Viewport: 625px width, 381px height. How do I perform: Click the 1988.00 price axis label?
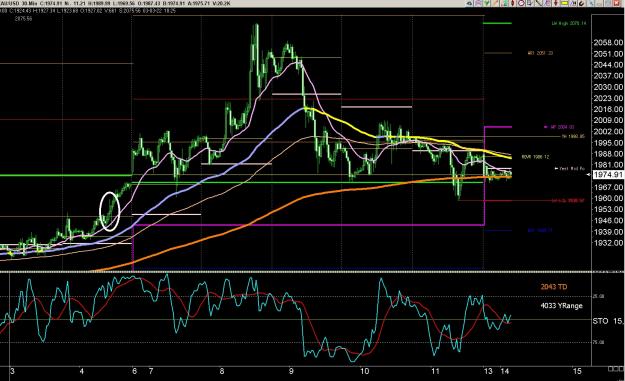click(608, 154)
